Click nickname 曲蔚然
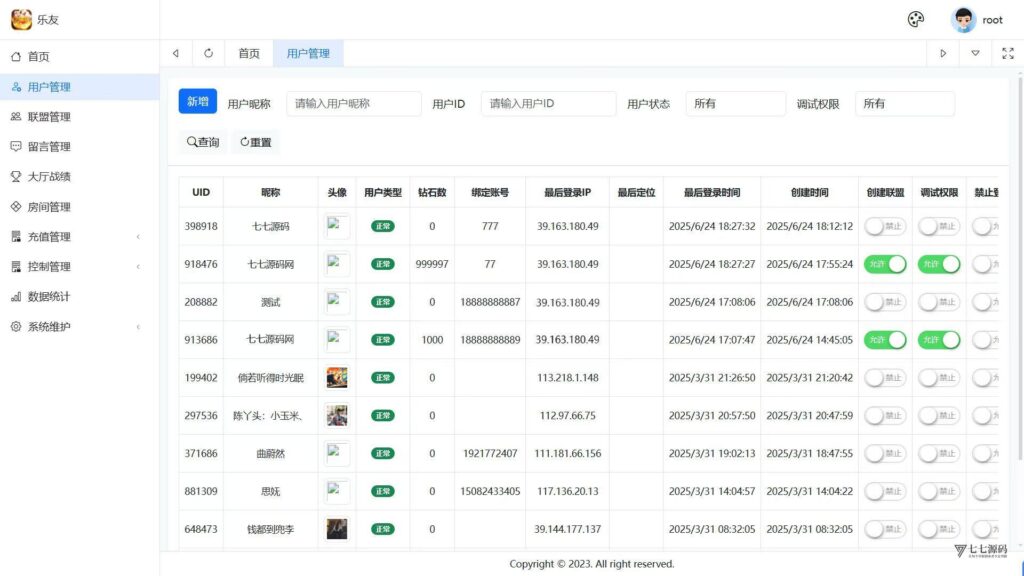The width and height of the screenshot is (1024, 576). pyautogui.click(x=270, y=453)
